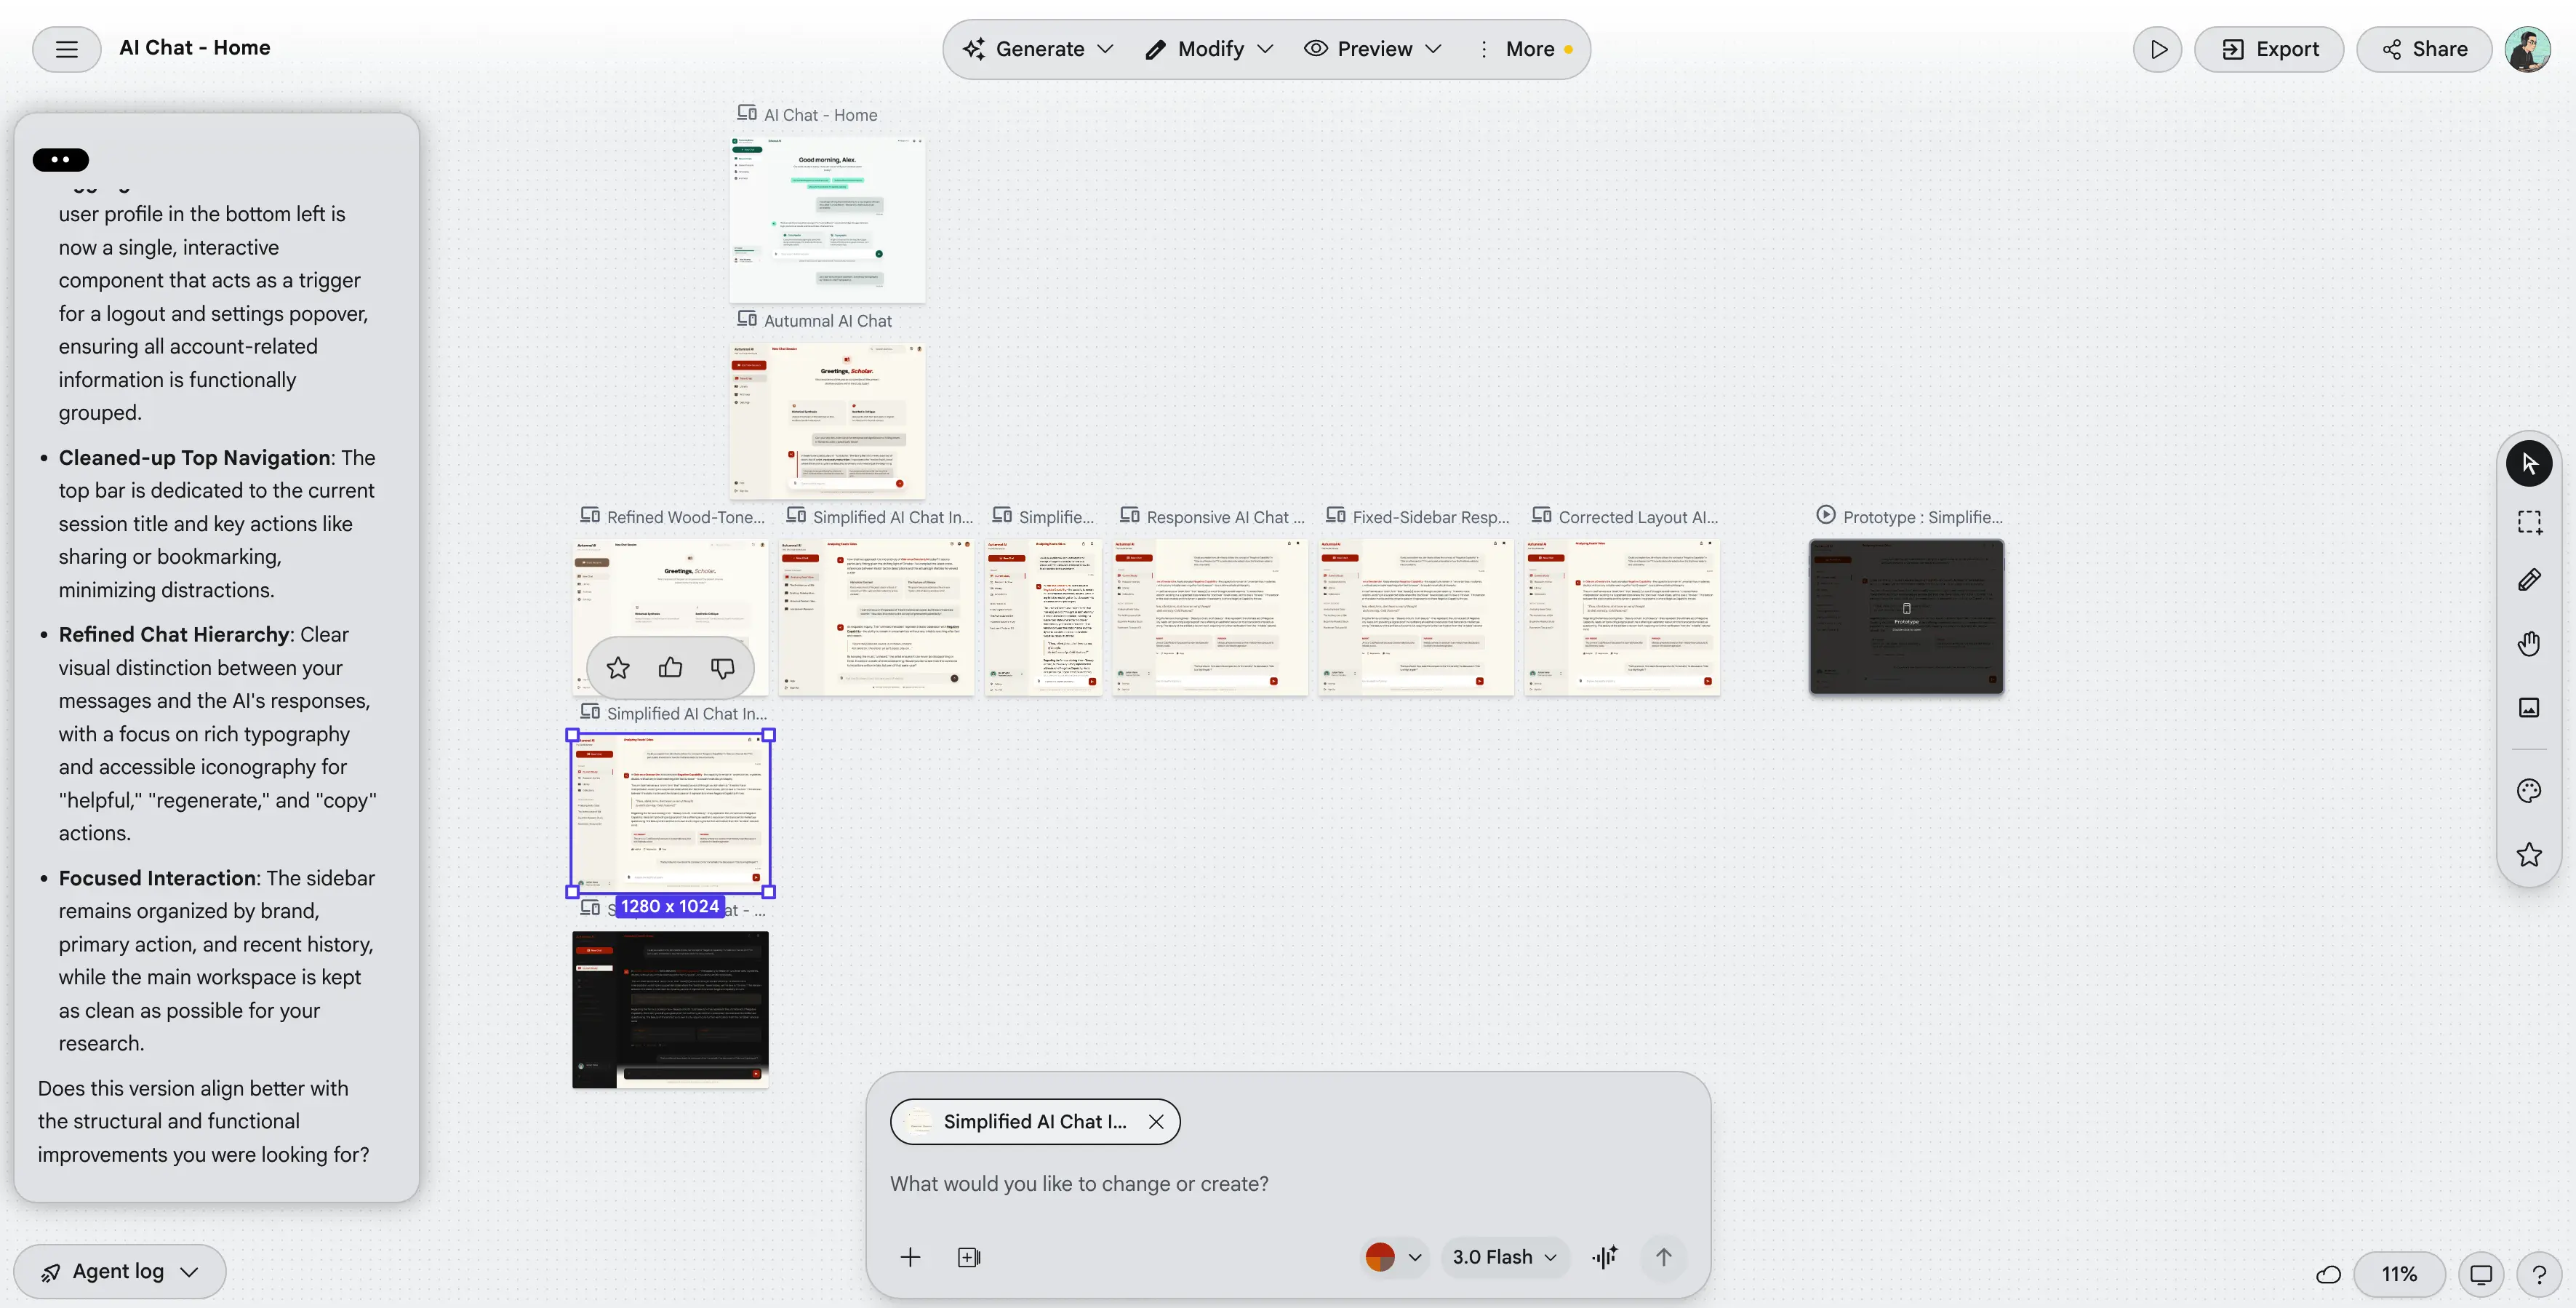Expand the Agent log dropdown
Screen dimensions: 2576x1308
[119, 1271]
